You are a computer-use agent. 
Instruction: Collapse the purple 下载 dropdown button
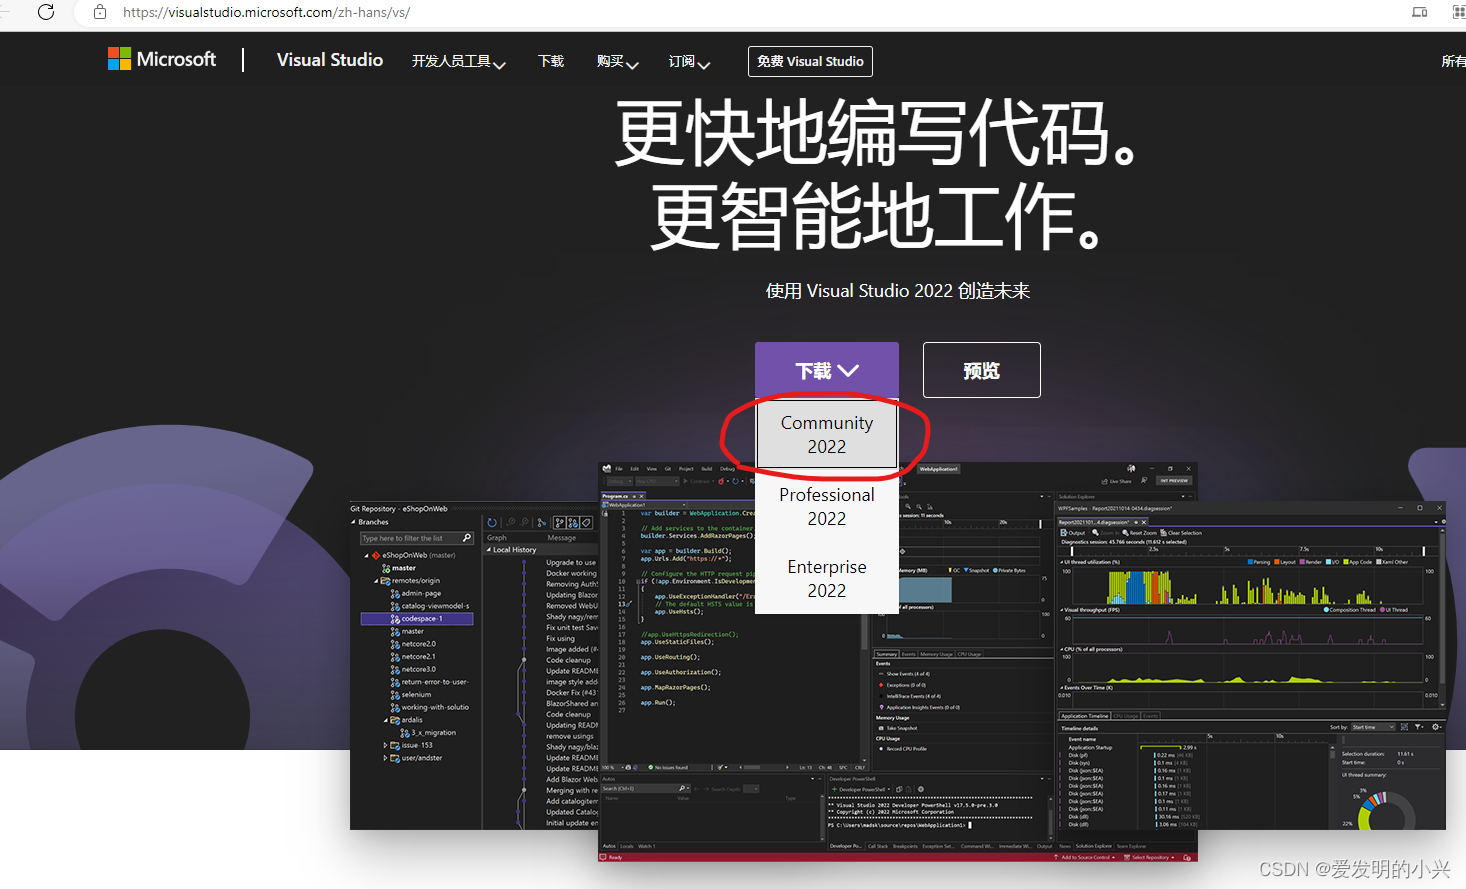[x=827, y=370]
